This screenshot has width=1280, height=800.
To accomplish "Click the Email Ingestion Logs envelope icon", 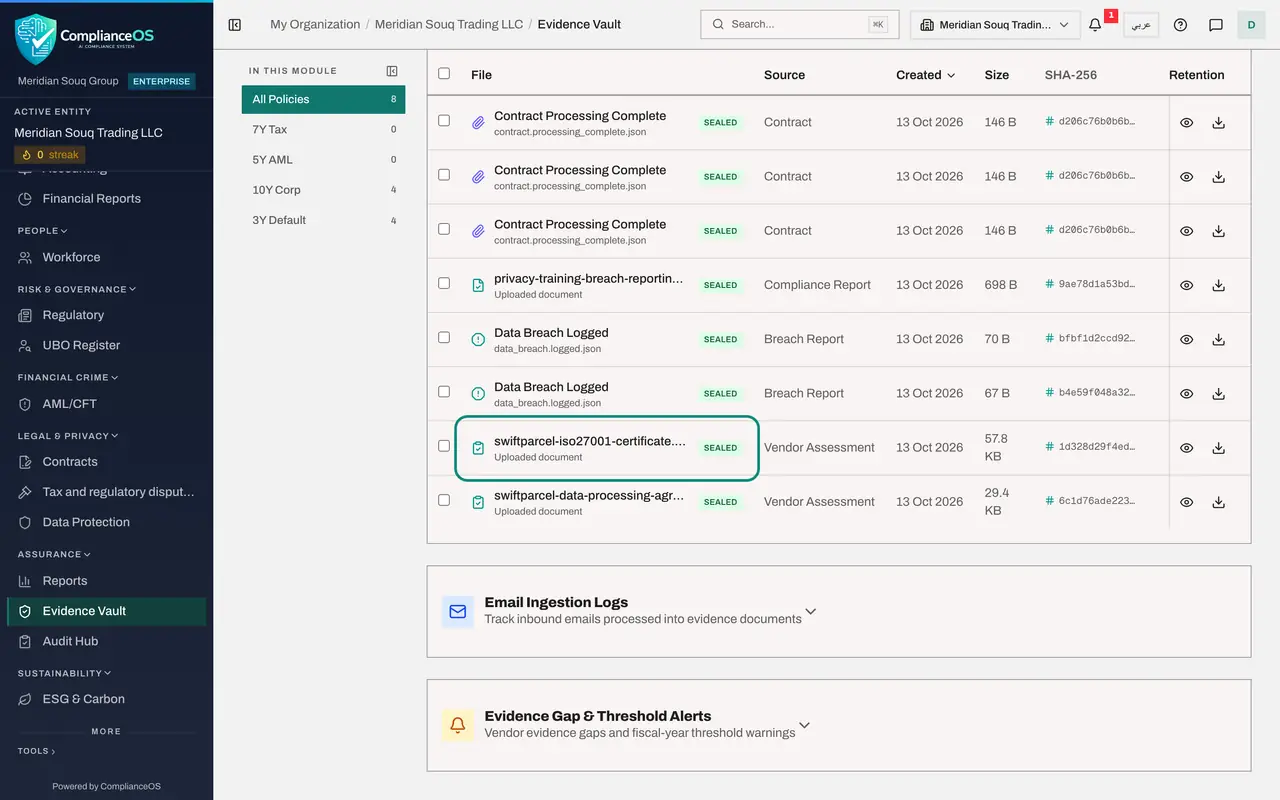I will (458, 611).
